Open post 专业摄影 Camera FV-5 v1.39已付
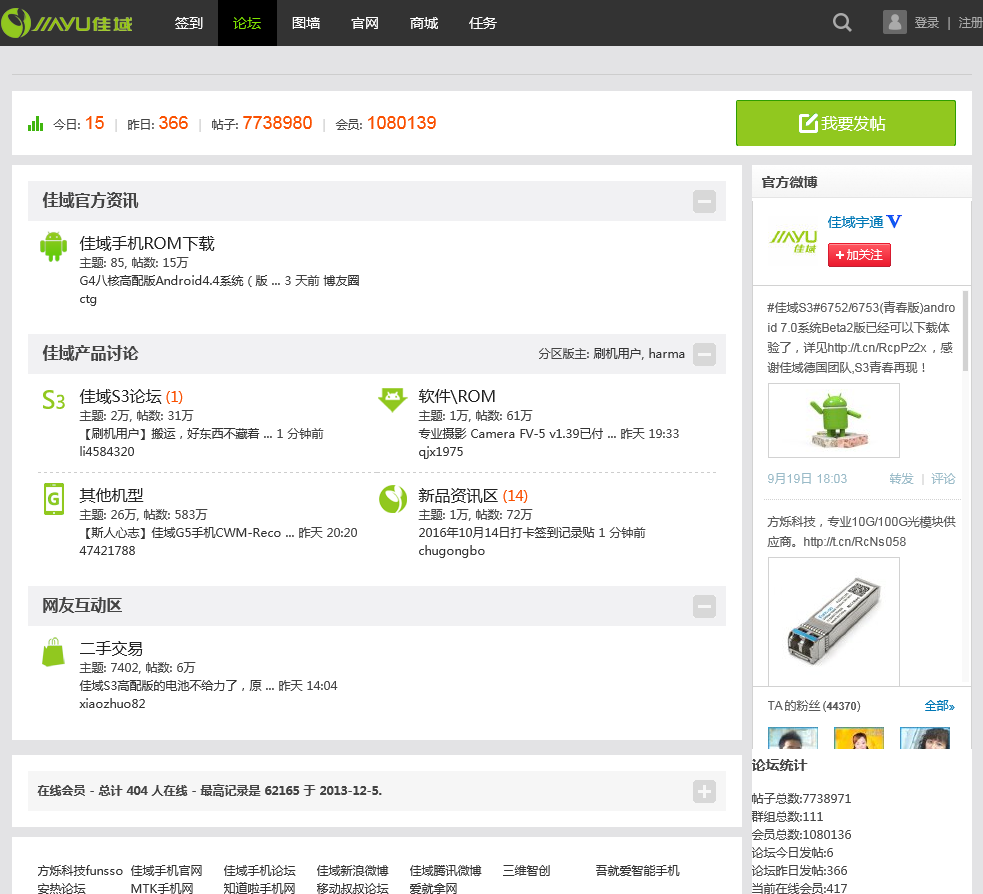The height and width of the screenshot is (894, 983). pos(517,434)
